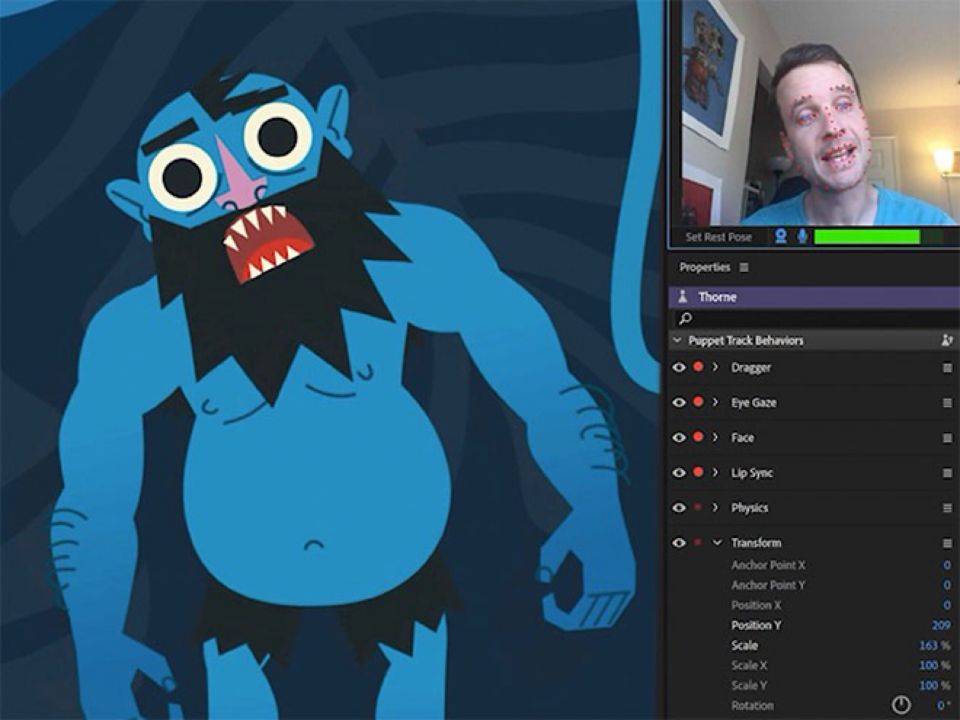Collapse the Puppet Track Behaviors section
This screenshot has height=720, width=960.
pyautogui.click(x=677, y=341)
